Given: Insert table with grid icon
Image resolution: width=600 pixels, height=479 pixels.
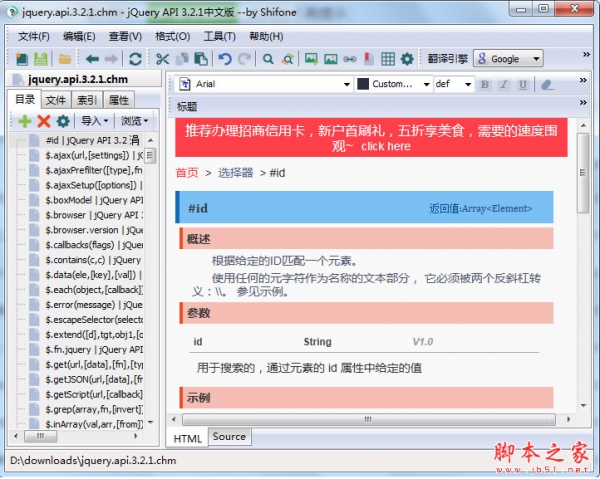Looking at the screenshot, I should 388,59.
